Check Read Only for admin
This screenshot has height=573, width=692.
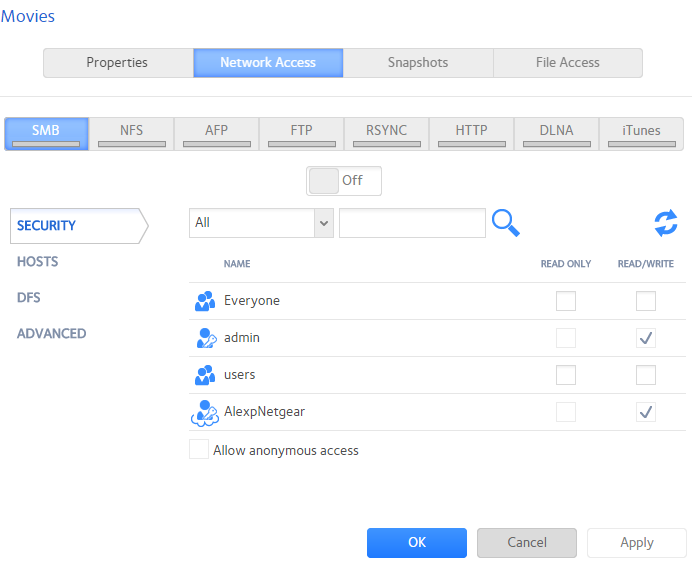point(566,338)
